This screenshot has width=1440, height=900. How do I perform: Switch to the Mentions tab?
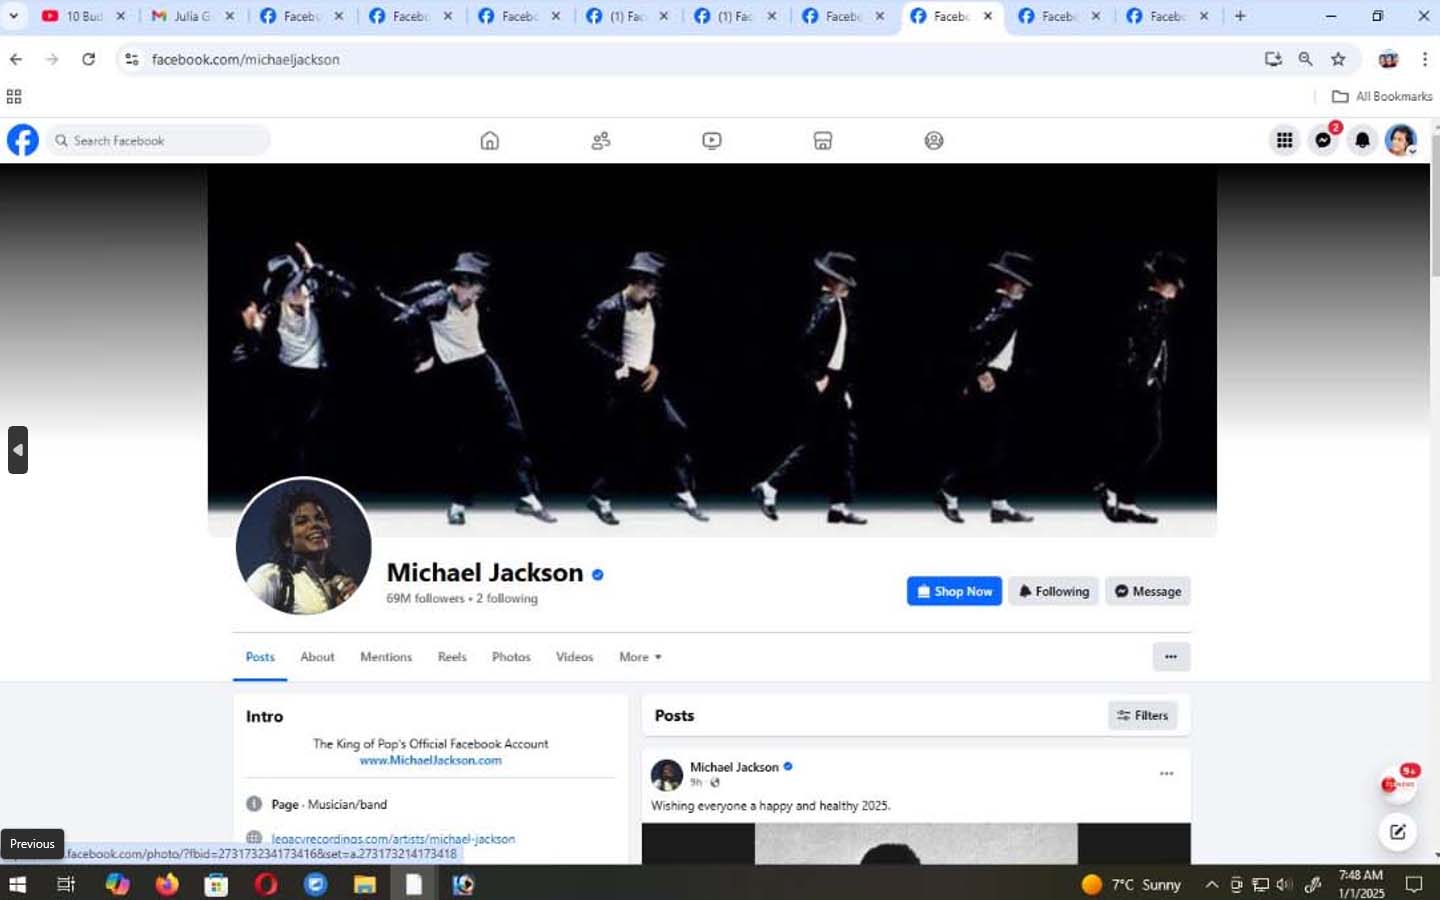386,657
